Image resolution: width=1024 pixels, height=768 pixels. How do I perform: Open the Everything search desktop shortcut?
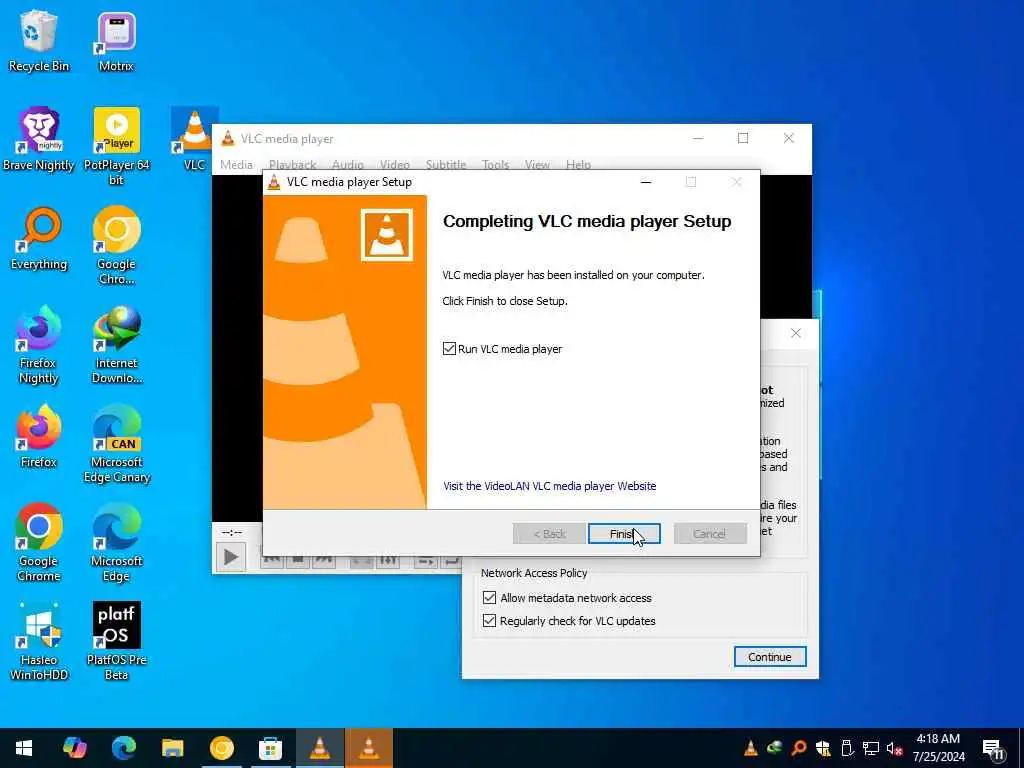[x=39, y=238]
